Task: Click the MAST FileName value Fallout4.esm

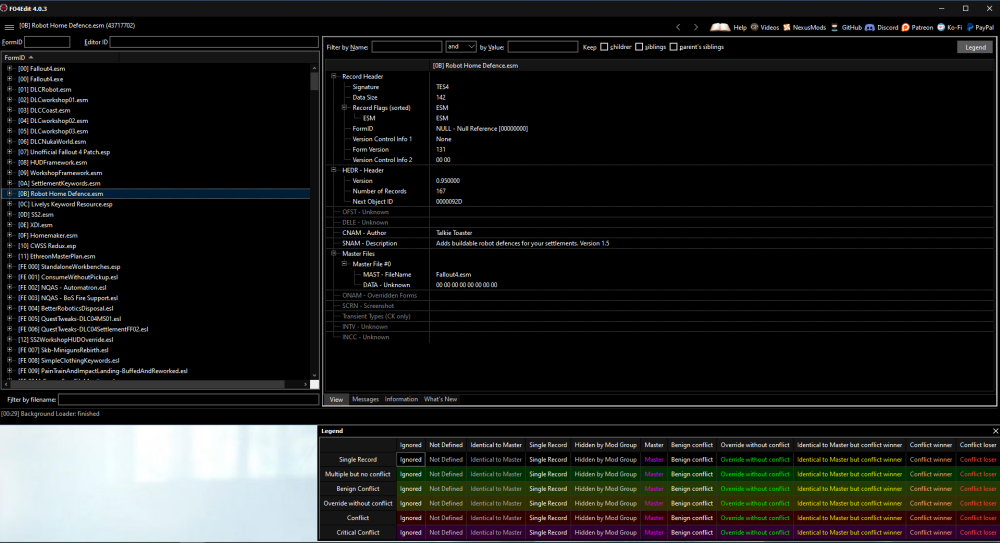Action: click(453, 274)
